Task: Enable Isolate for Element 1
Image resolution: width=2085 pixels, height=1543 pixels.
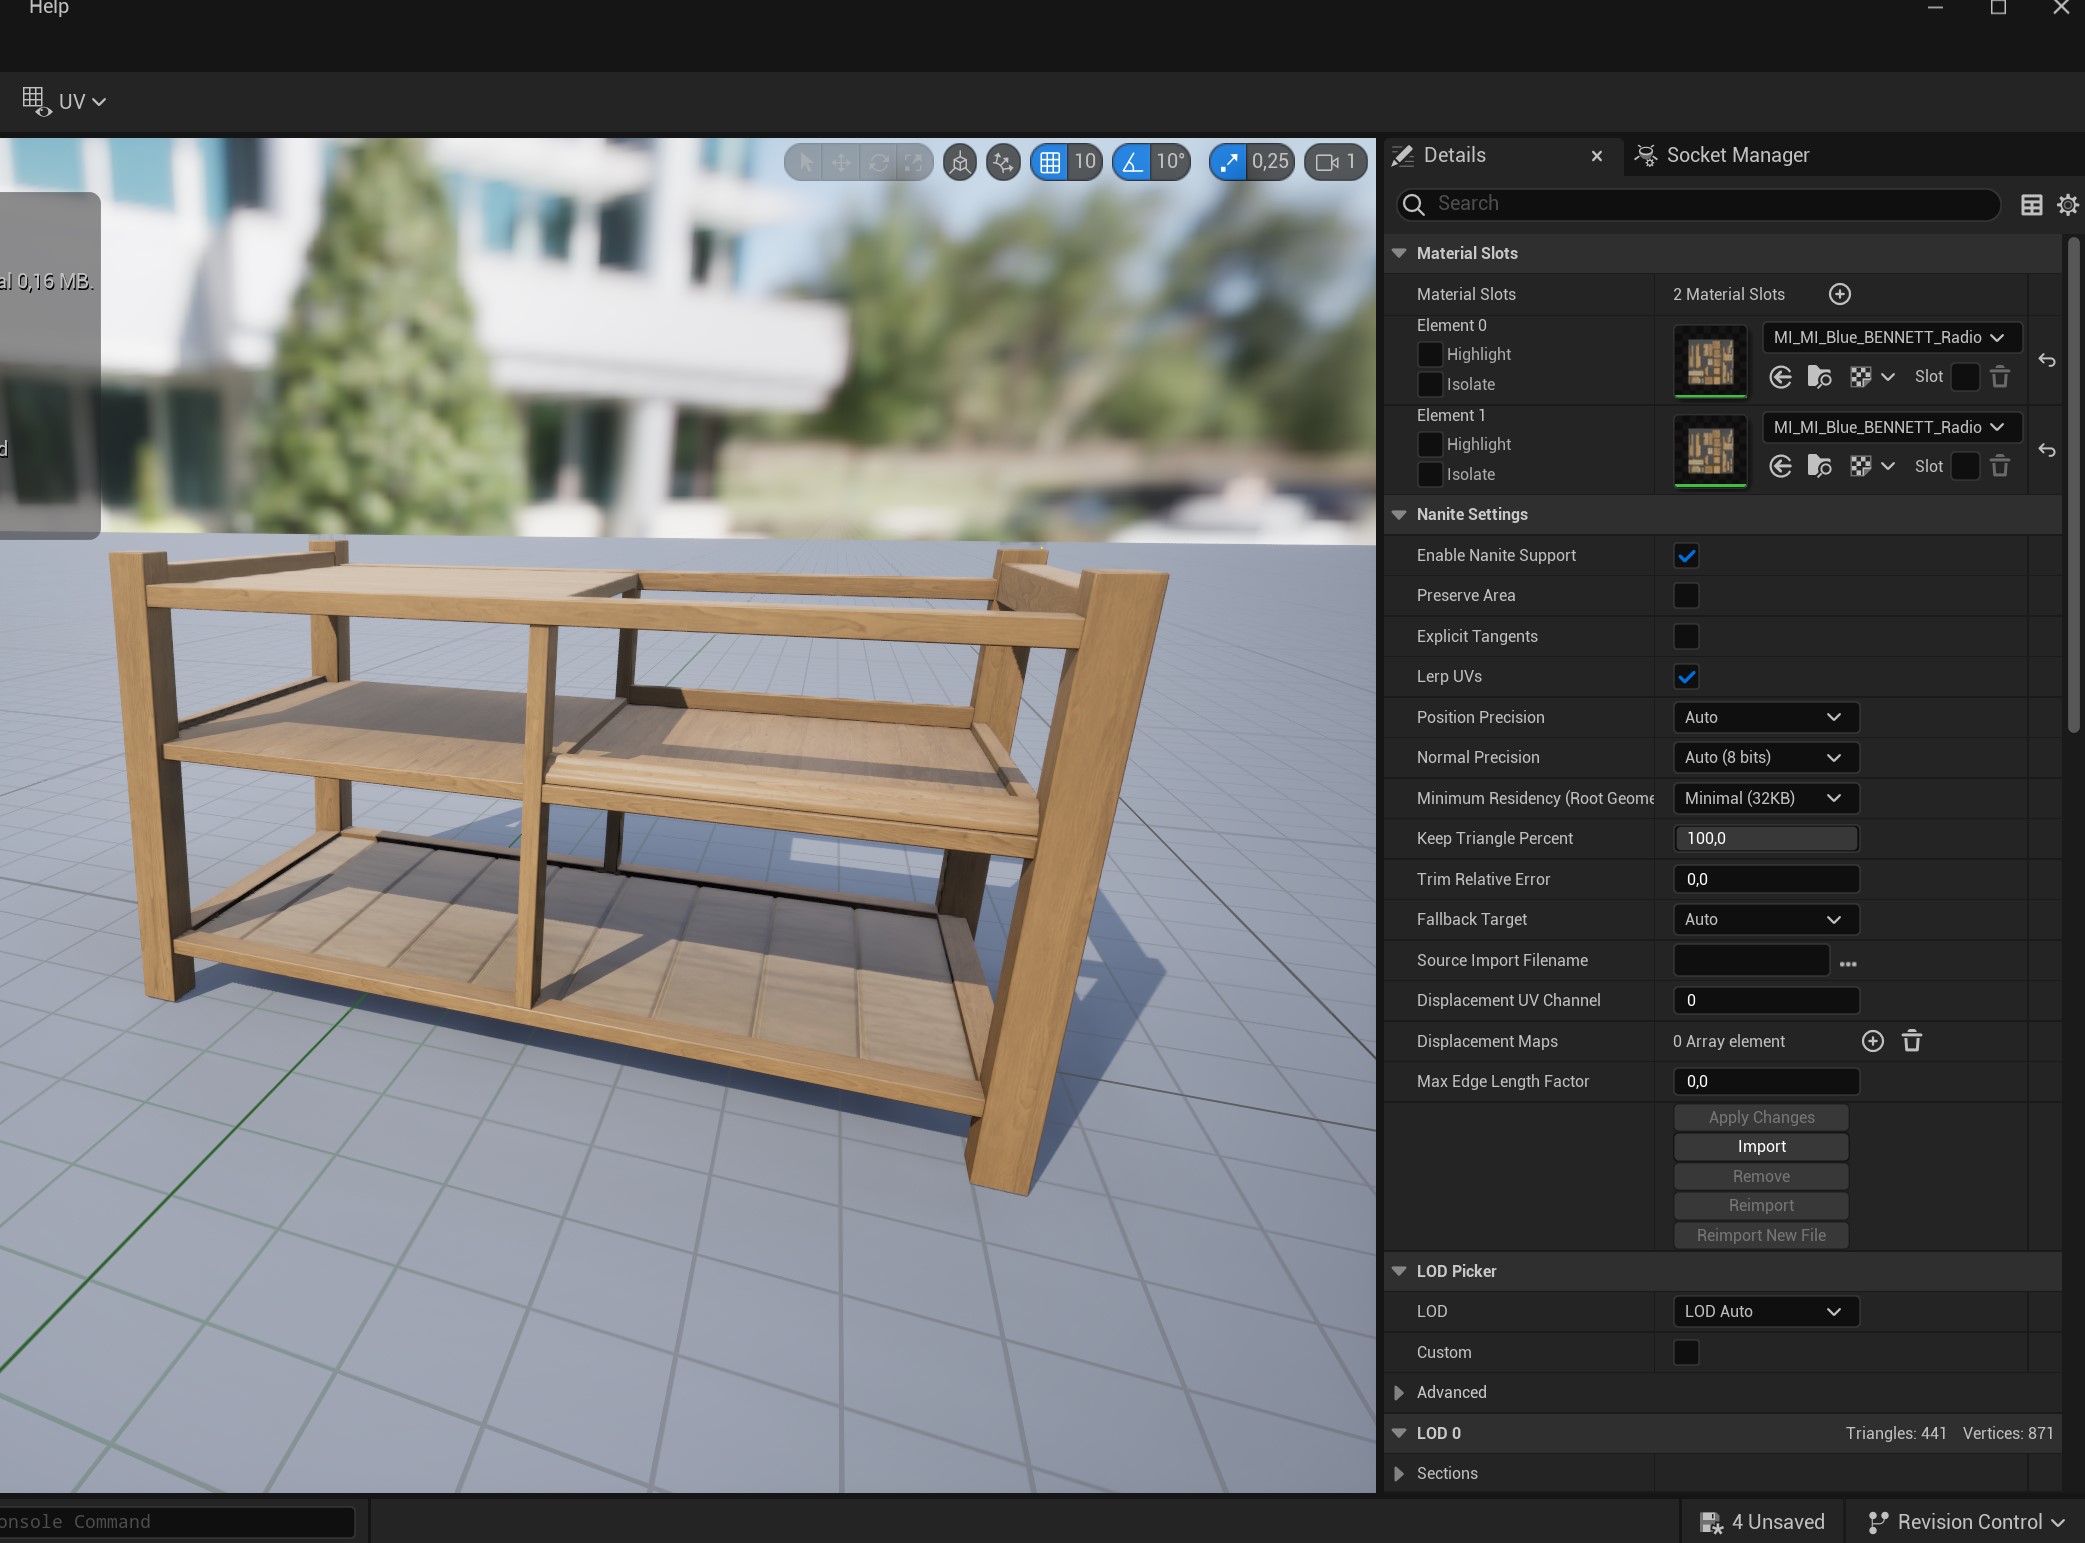Action: click(x=1430, y=474)
